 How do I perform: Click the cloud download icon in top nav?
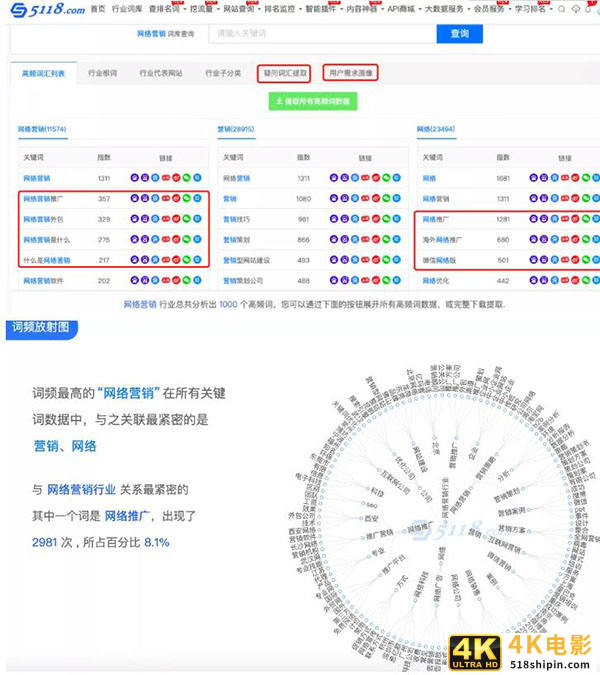coord(576,9)
